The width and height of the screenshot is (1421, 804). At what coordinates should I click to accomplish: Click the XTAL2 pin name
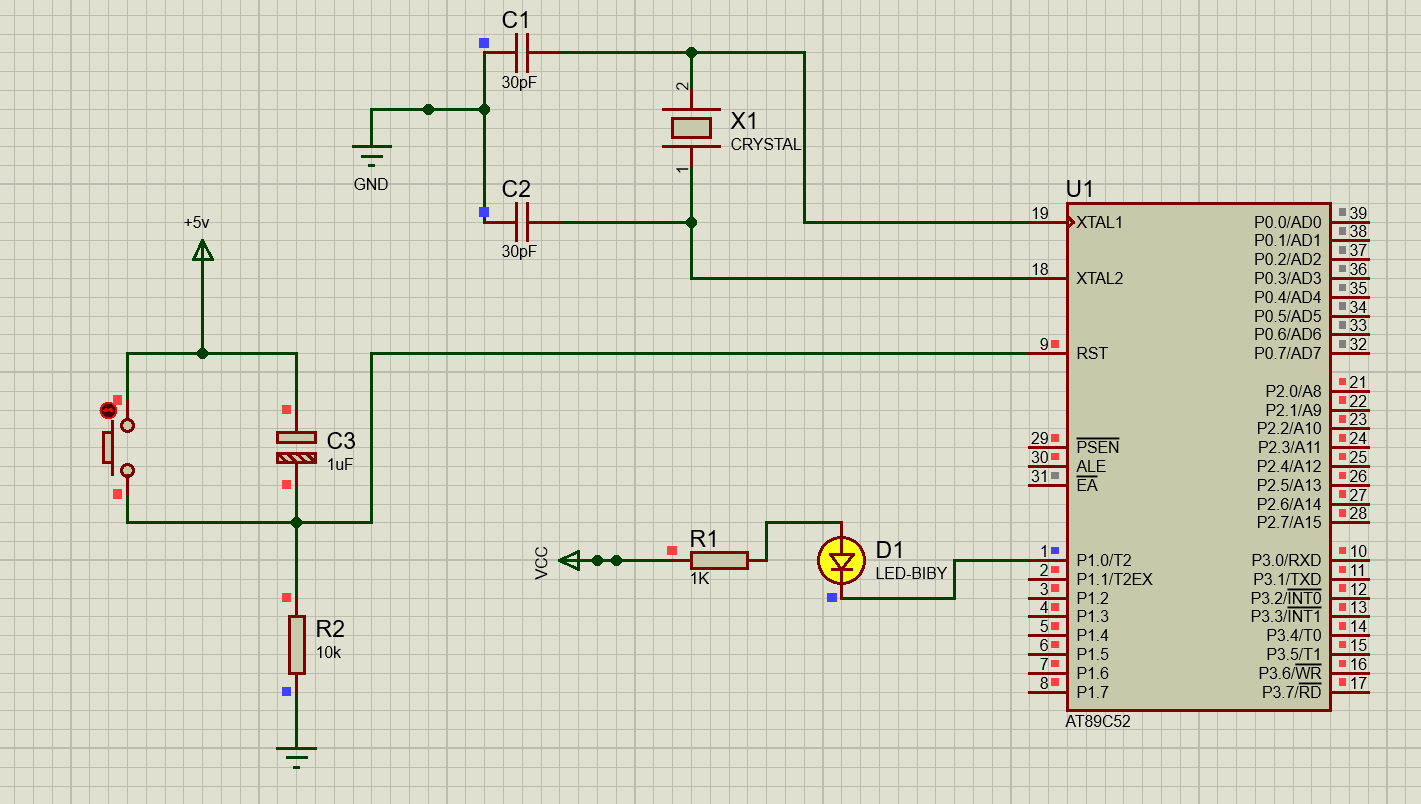1100,278
